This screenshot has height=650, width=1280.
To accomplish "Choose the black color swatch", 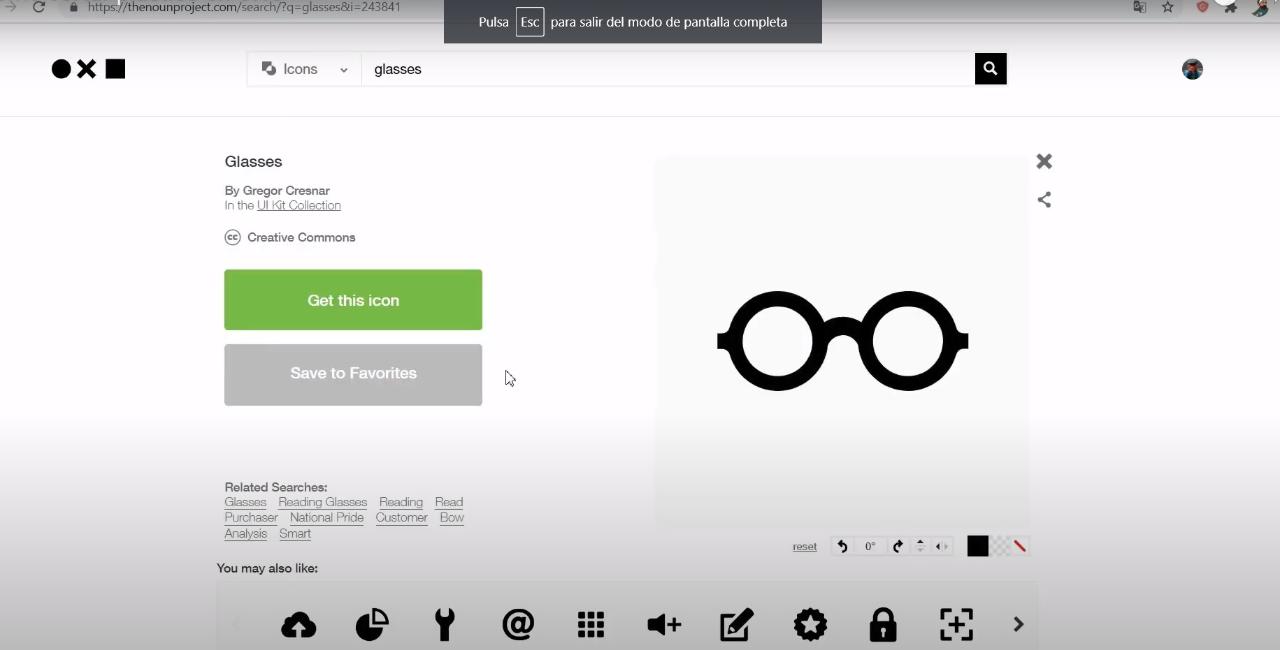I will [978, 546].
